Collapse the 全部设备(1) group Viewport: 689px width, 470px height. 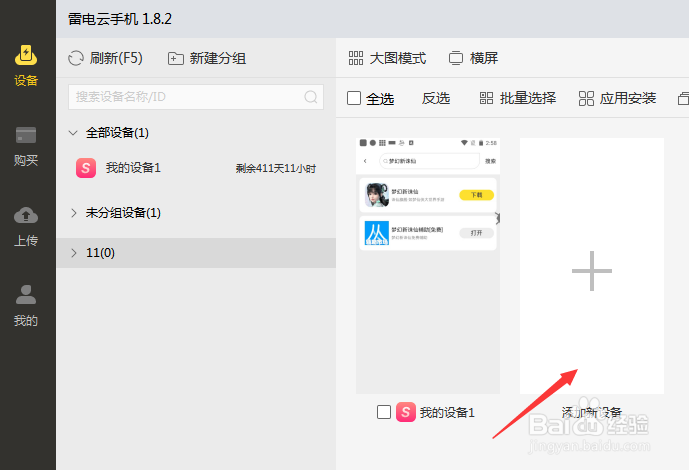73,133
